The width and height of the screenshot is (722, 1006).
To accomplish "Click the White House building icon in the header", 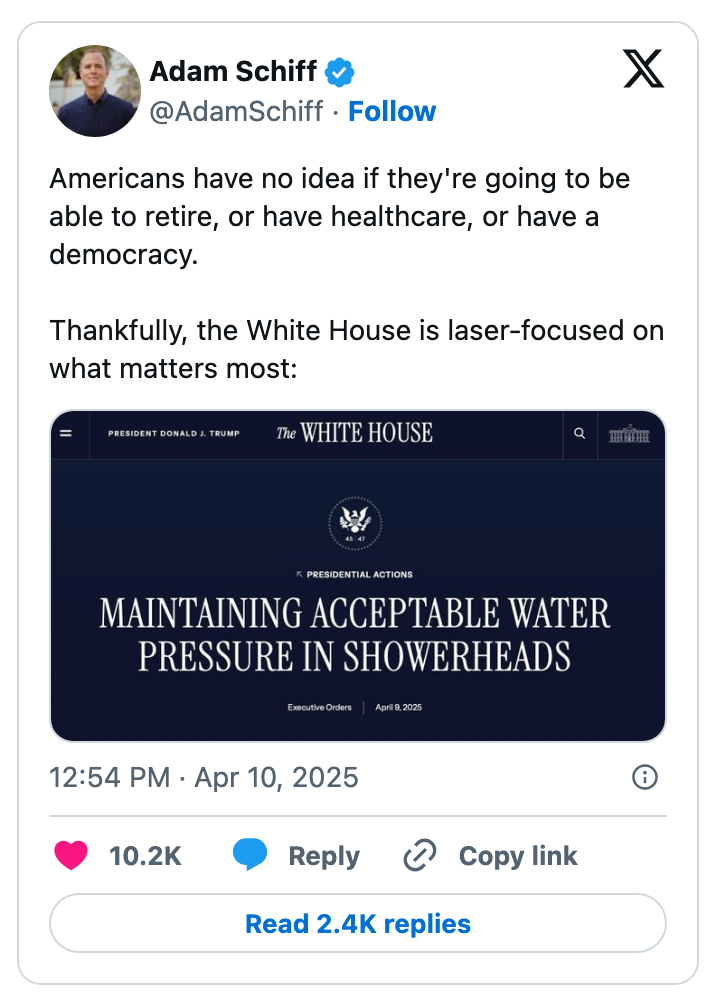I will [x=630, y=435].
